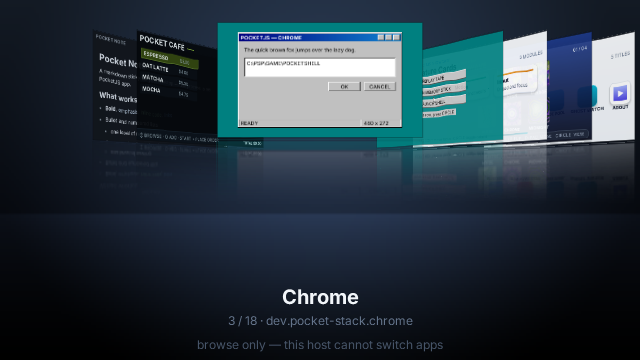Screen dimensions: 640x360
Task: Click 'dev.pocket-stack.chrome' identifier text
Action: [339, 321]
